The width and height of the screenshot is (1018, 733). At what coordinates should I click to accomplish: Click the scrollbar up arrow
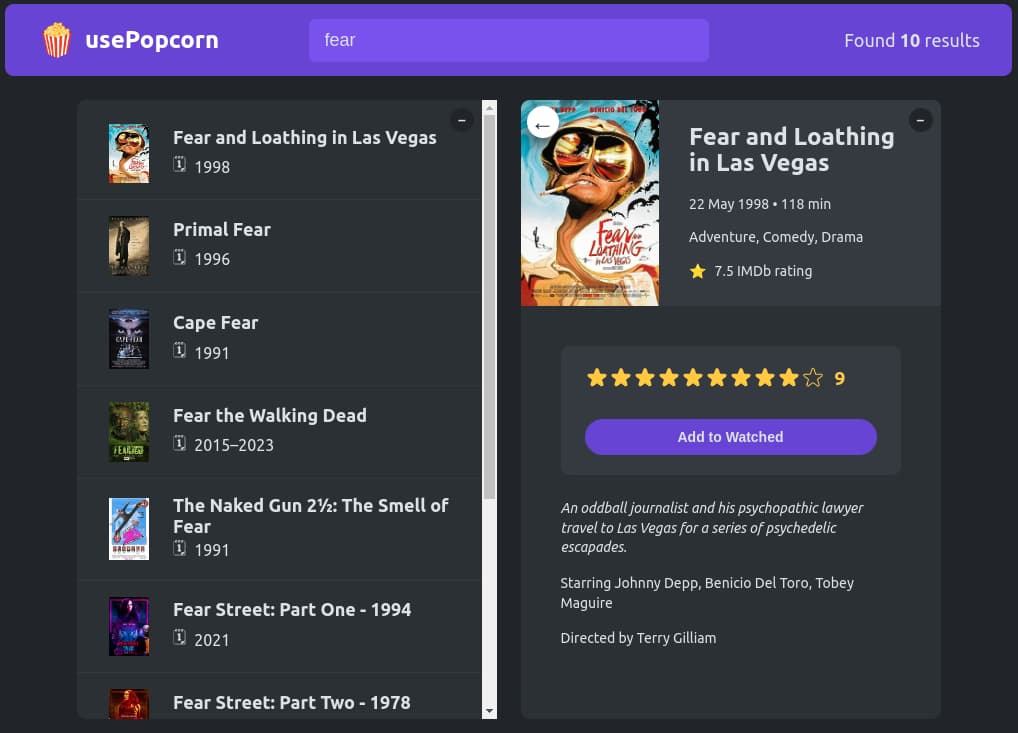tap(490, 107)
